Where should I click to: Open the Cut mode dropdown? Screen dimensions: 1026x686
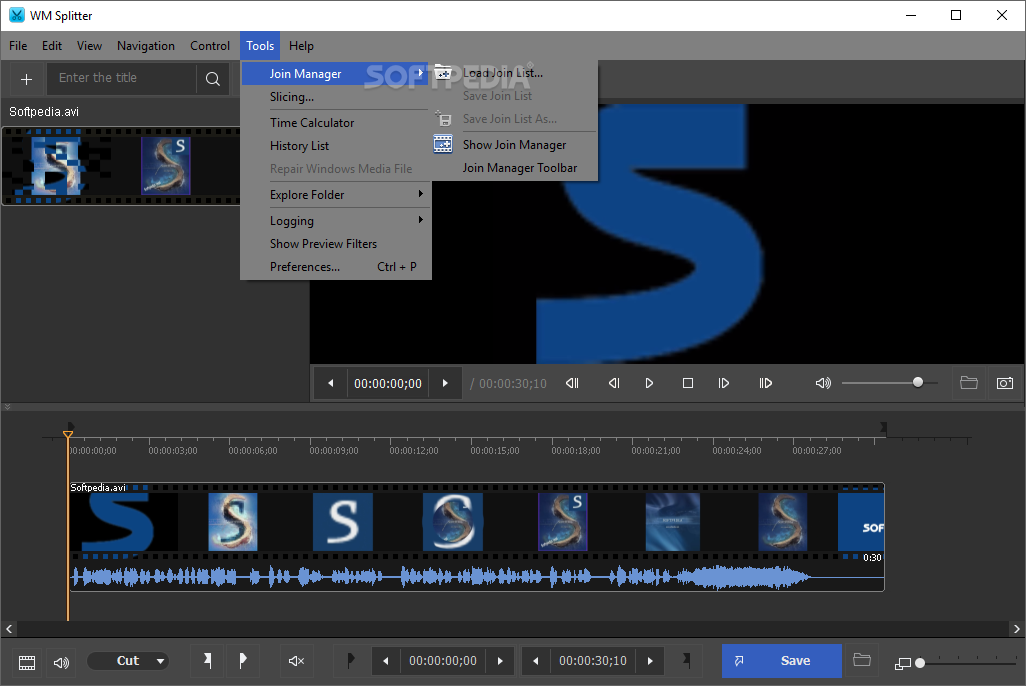tap(128, 661)
